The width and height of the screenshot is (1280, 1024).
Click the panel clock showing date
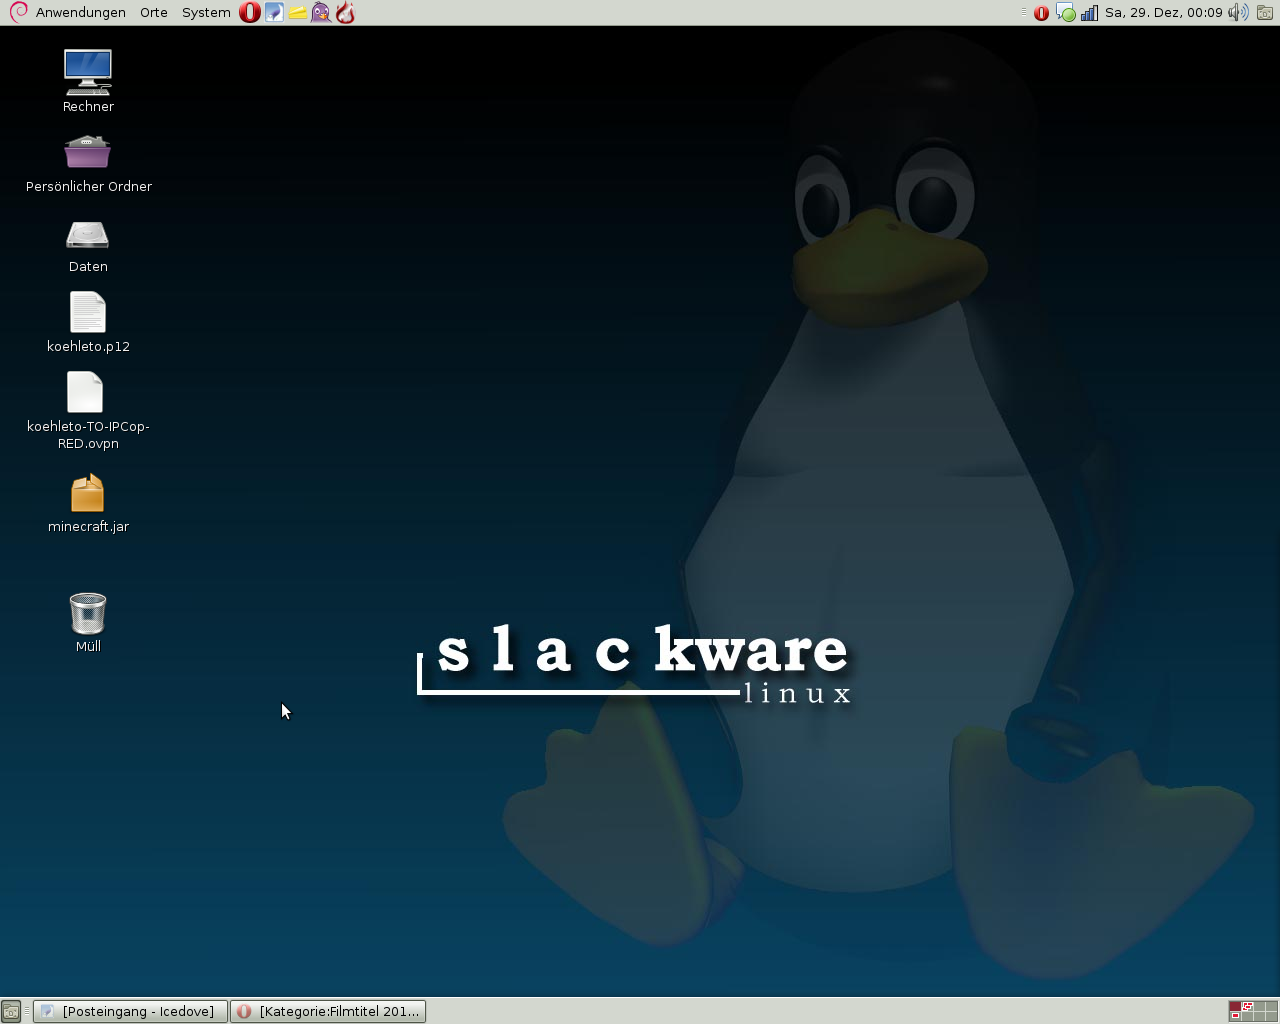(x=1163, y=13)
